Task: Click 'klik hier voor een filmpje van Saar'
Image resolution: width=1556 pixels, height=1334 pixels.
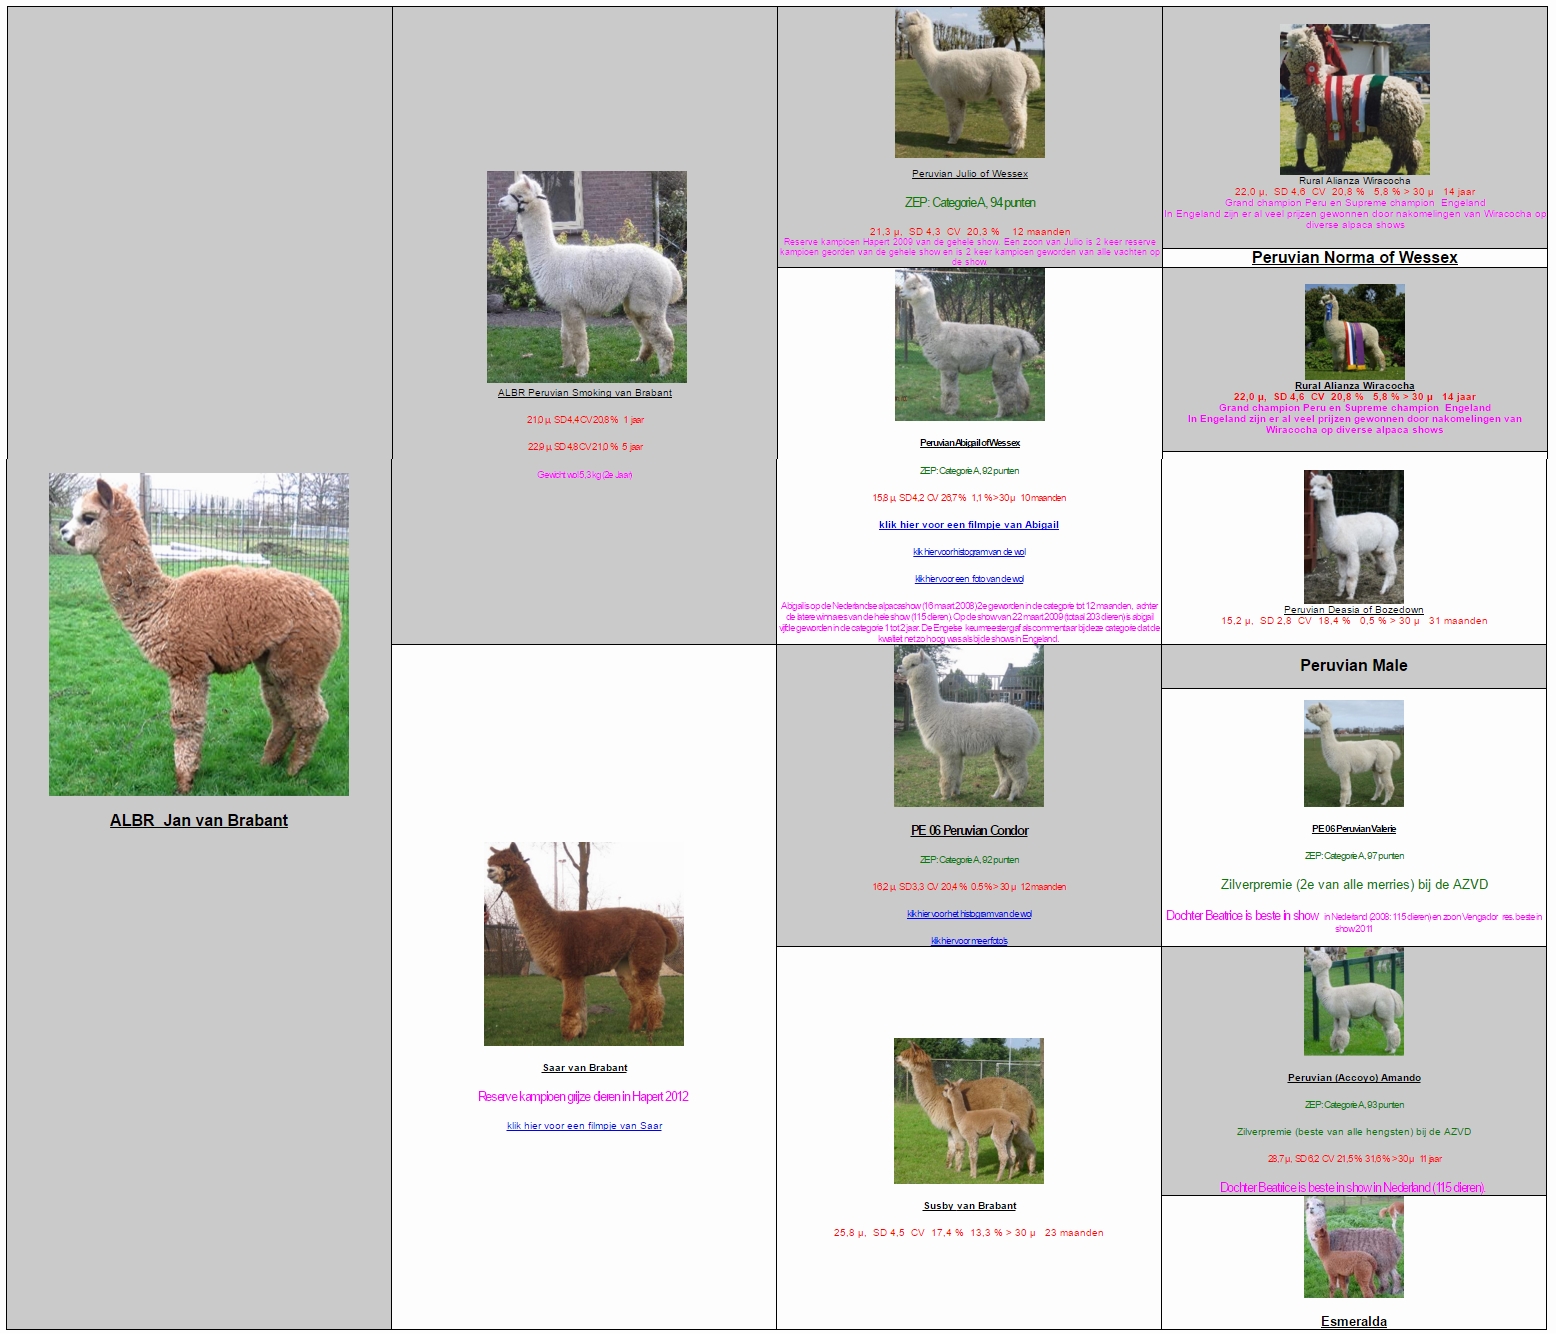Action: point(584,1126)
